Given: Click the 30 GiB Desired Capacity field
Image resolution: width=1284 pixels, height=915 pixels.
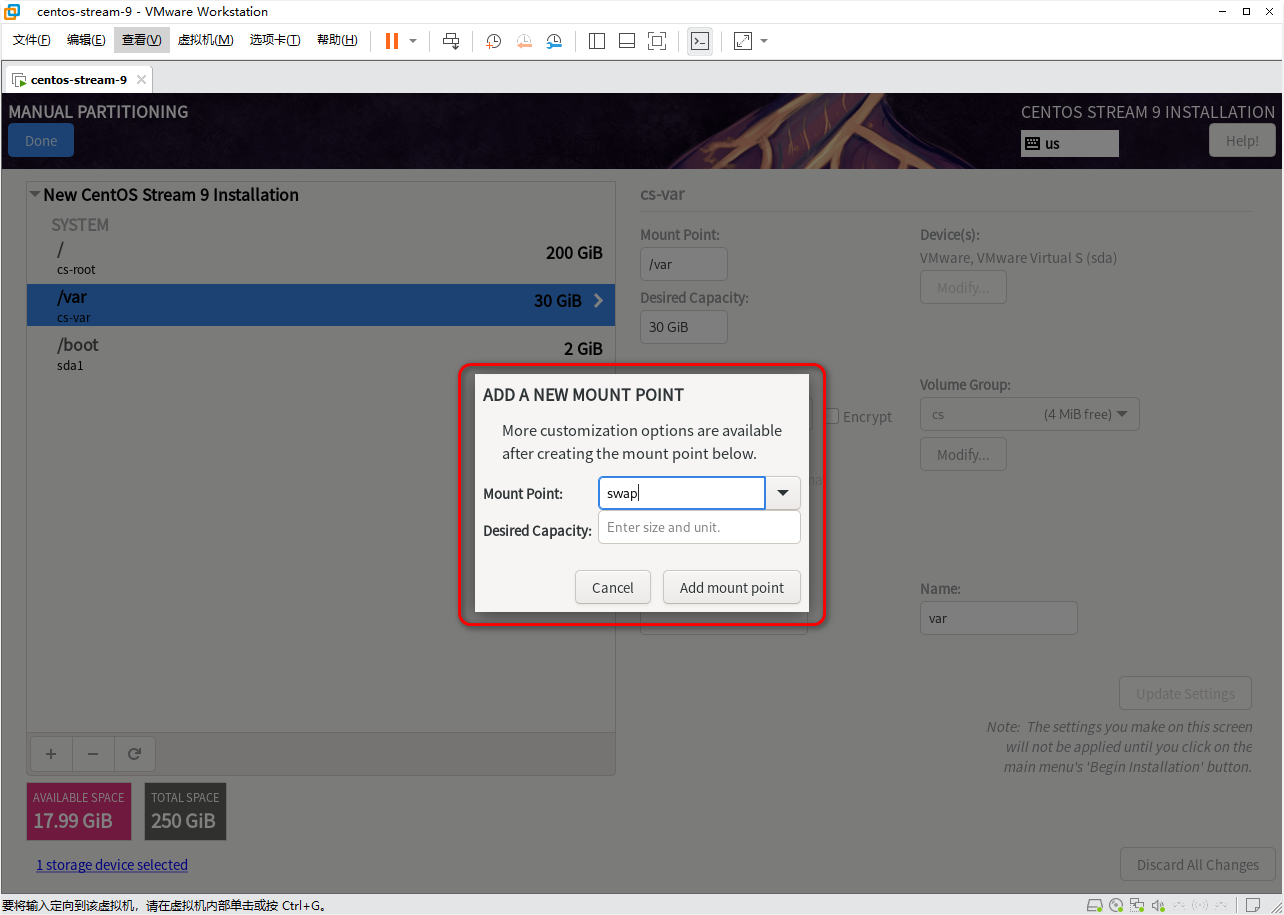Looking at the screenshot, I should pyautogui.click(x=684, y=327).
